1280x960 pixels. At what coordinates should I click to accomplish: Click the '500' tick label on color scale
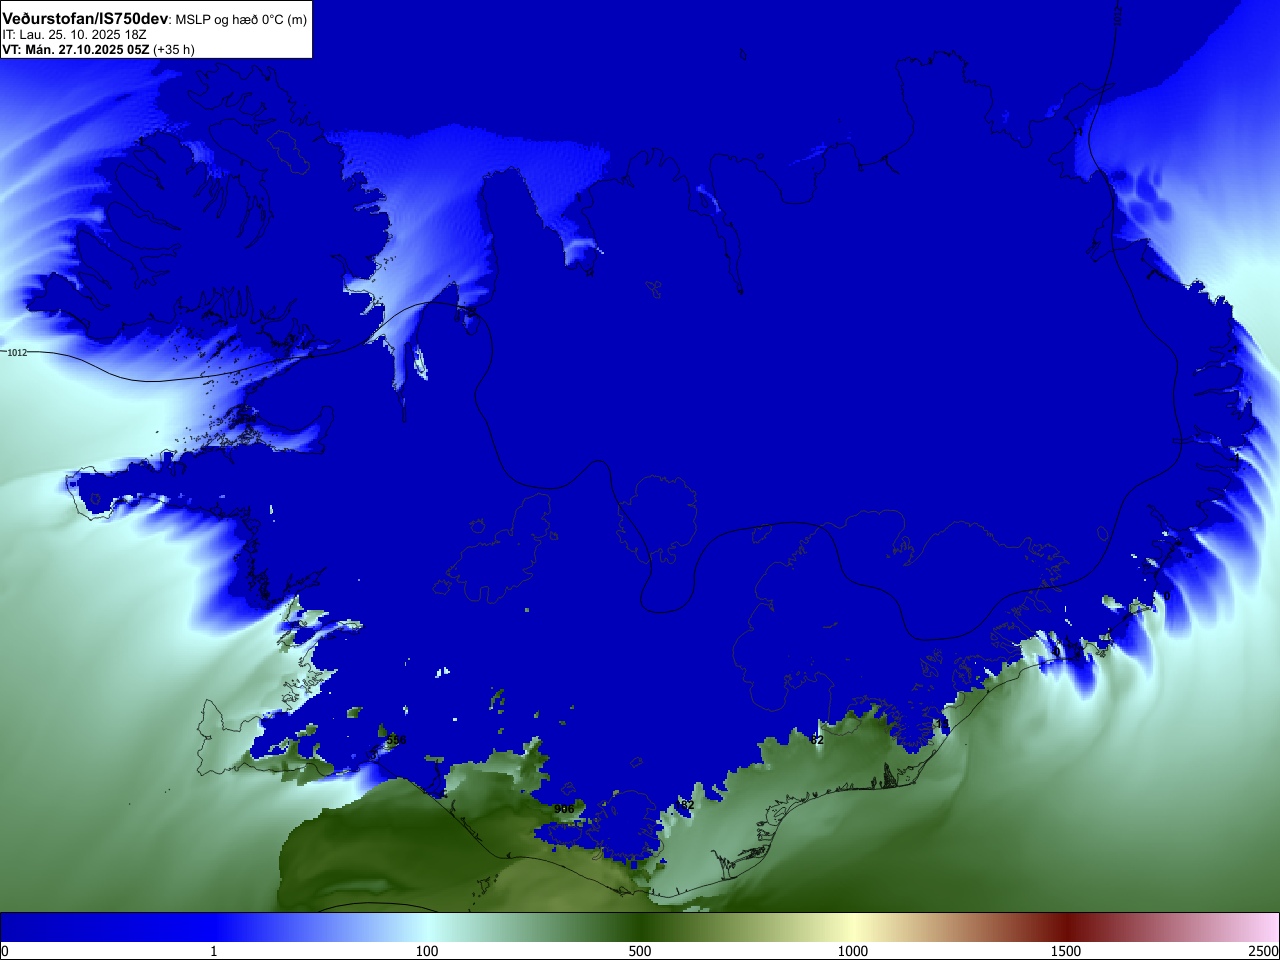click(640, 951)
